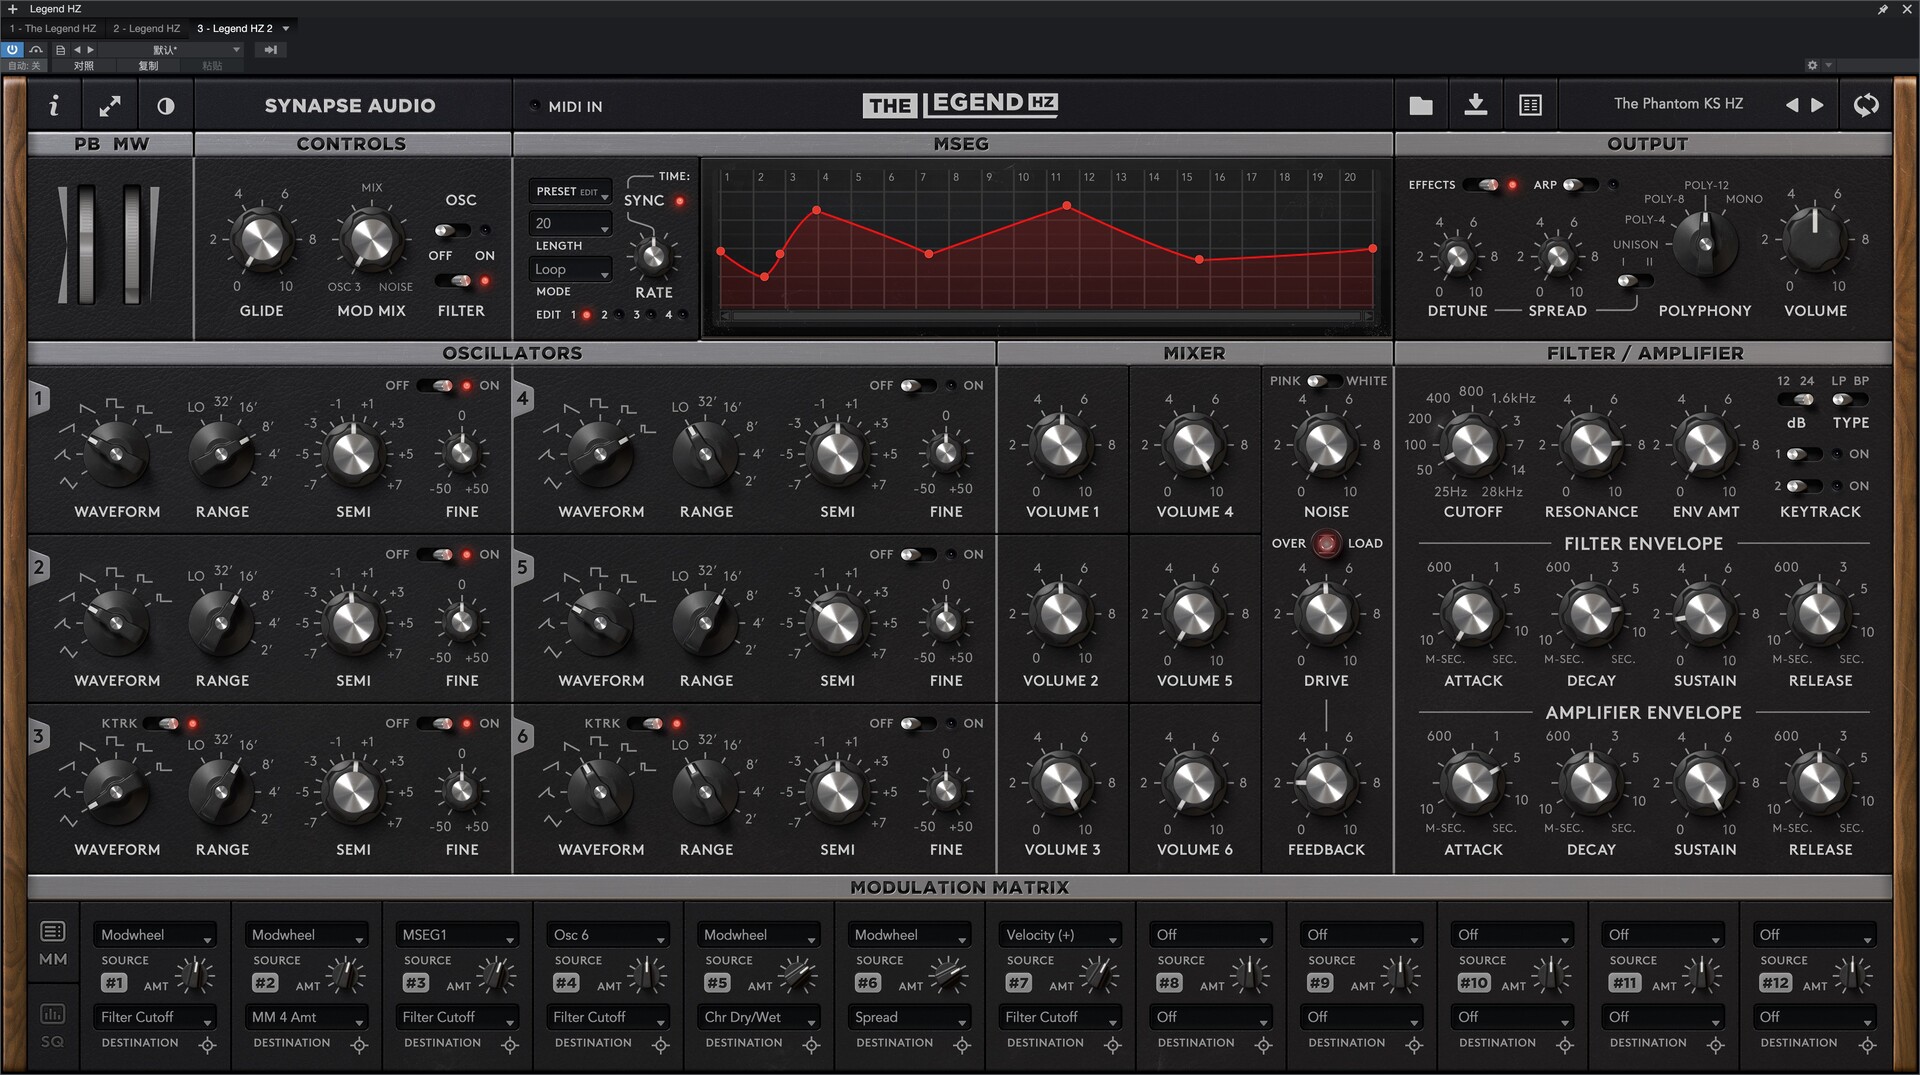Click The Phantom KS HZ preset name
Viewport: 1920px width, 1075px height.
pos(1678,104)
